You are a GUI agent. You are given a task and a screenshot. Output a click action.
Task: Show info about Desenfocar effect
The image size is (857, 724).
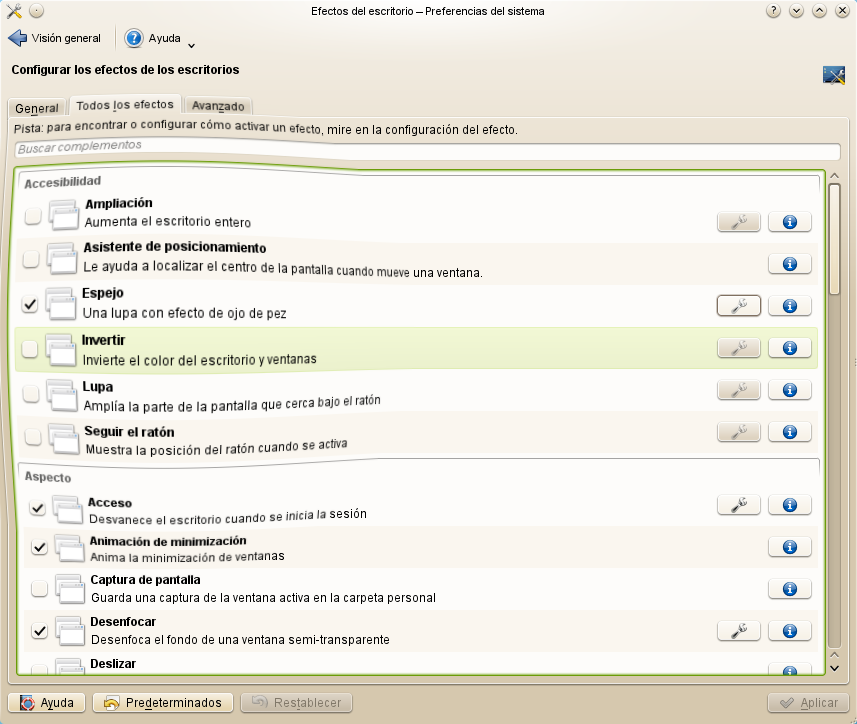[789, 631]
